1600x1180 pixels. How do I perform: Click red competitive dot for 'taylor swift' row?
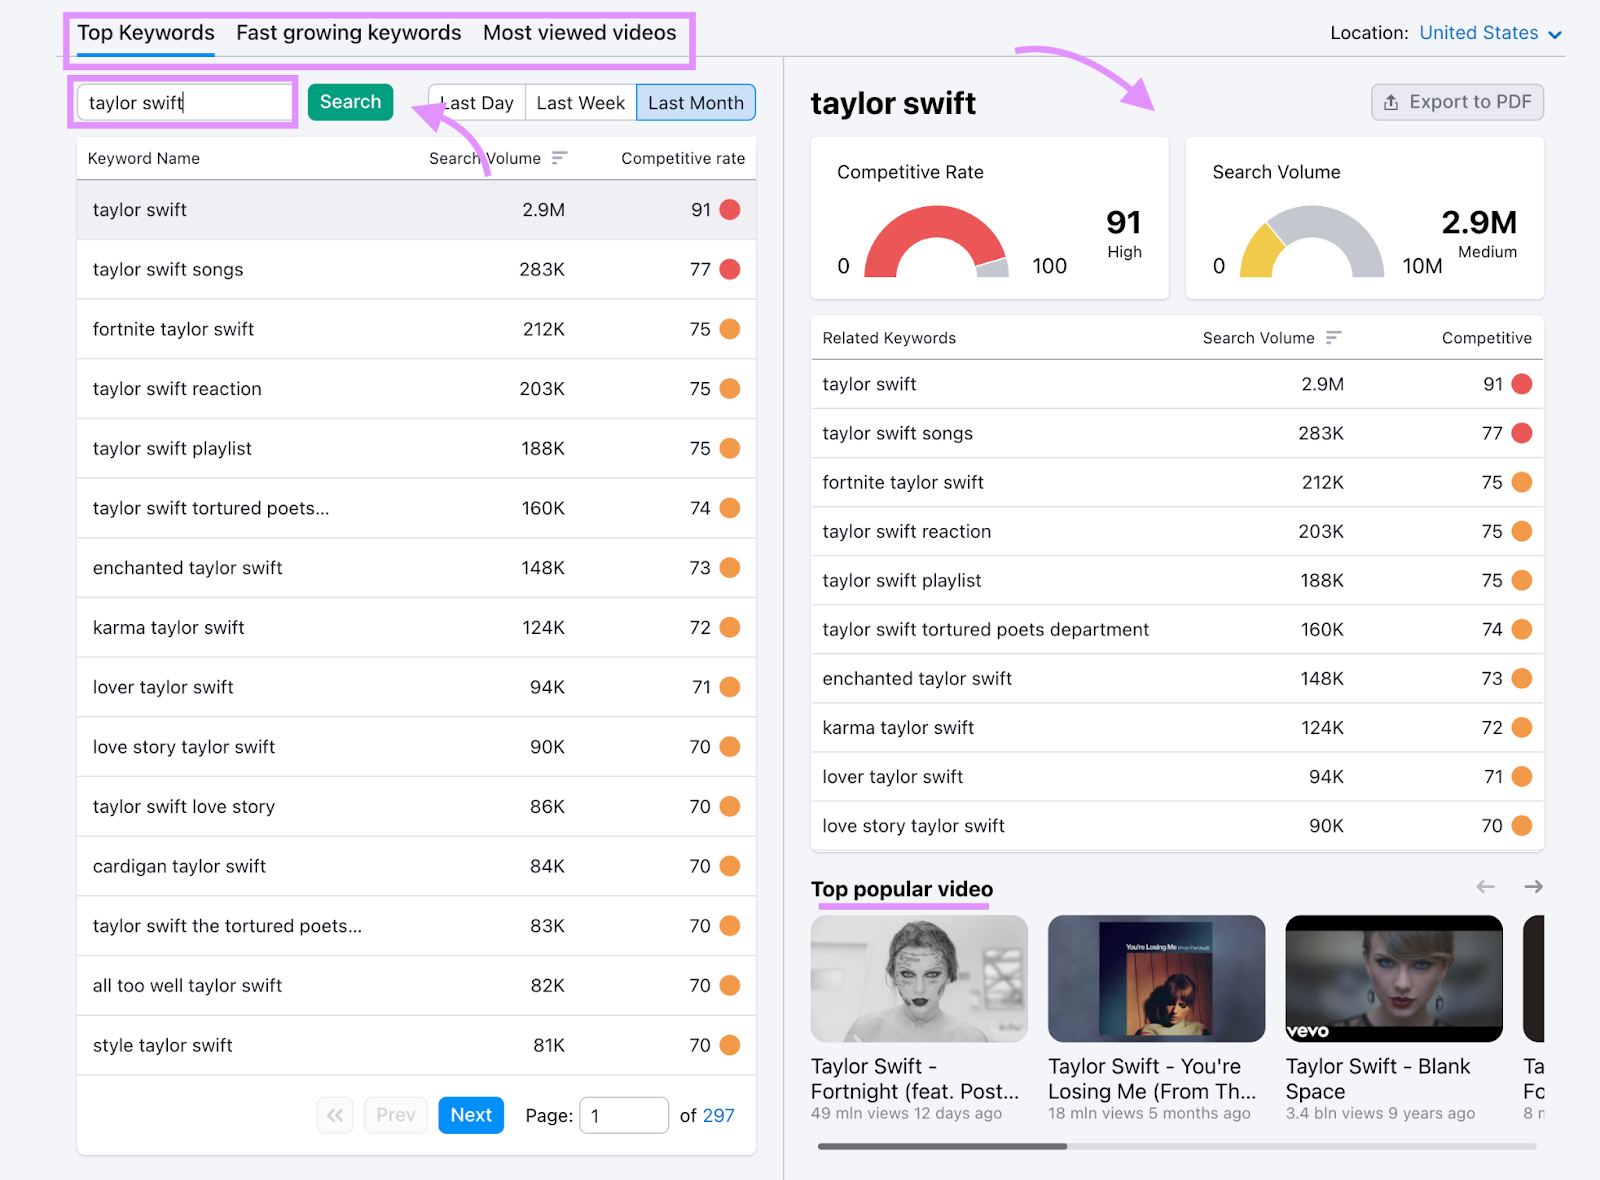coord(730,210)
